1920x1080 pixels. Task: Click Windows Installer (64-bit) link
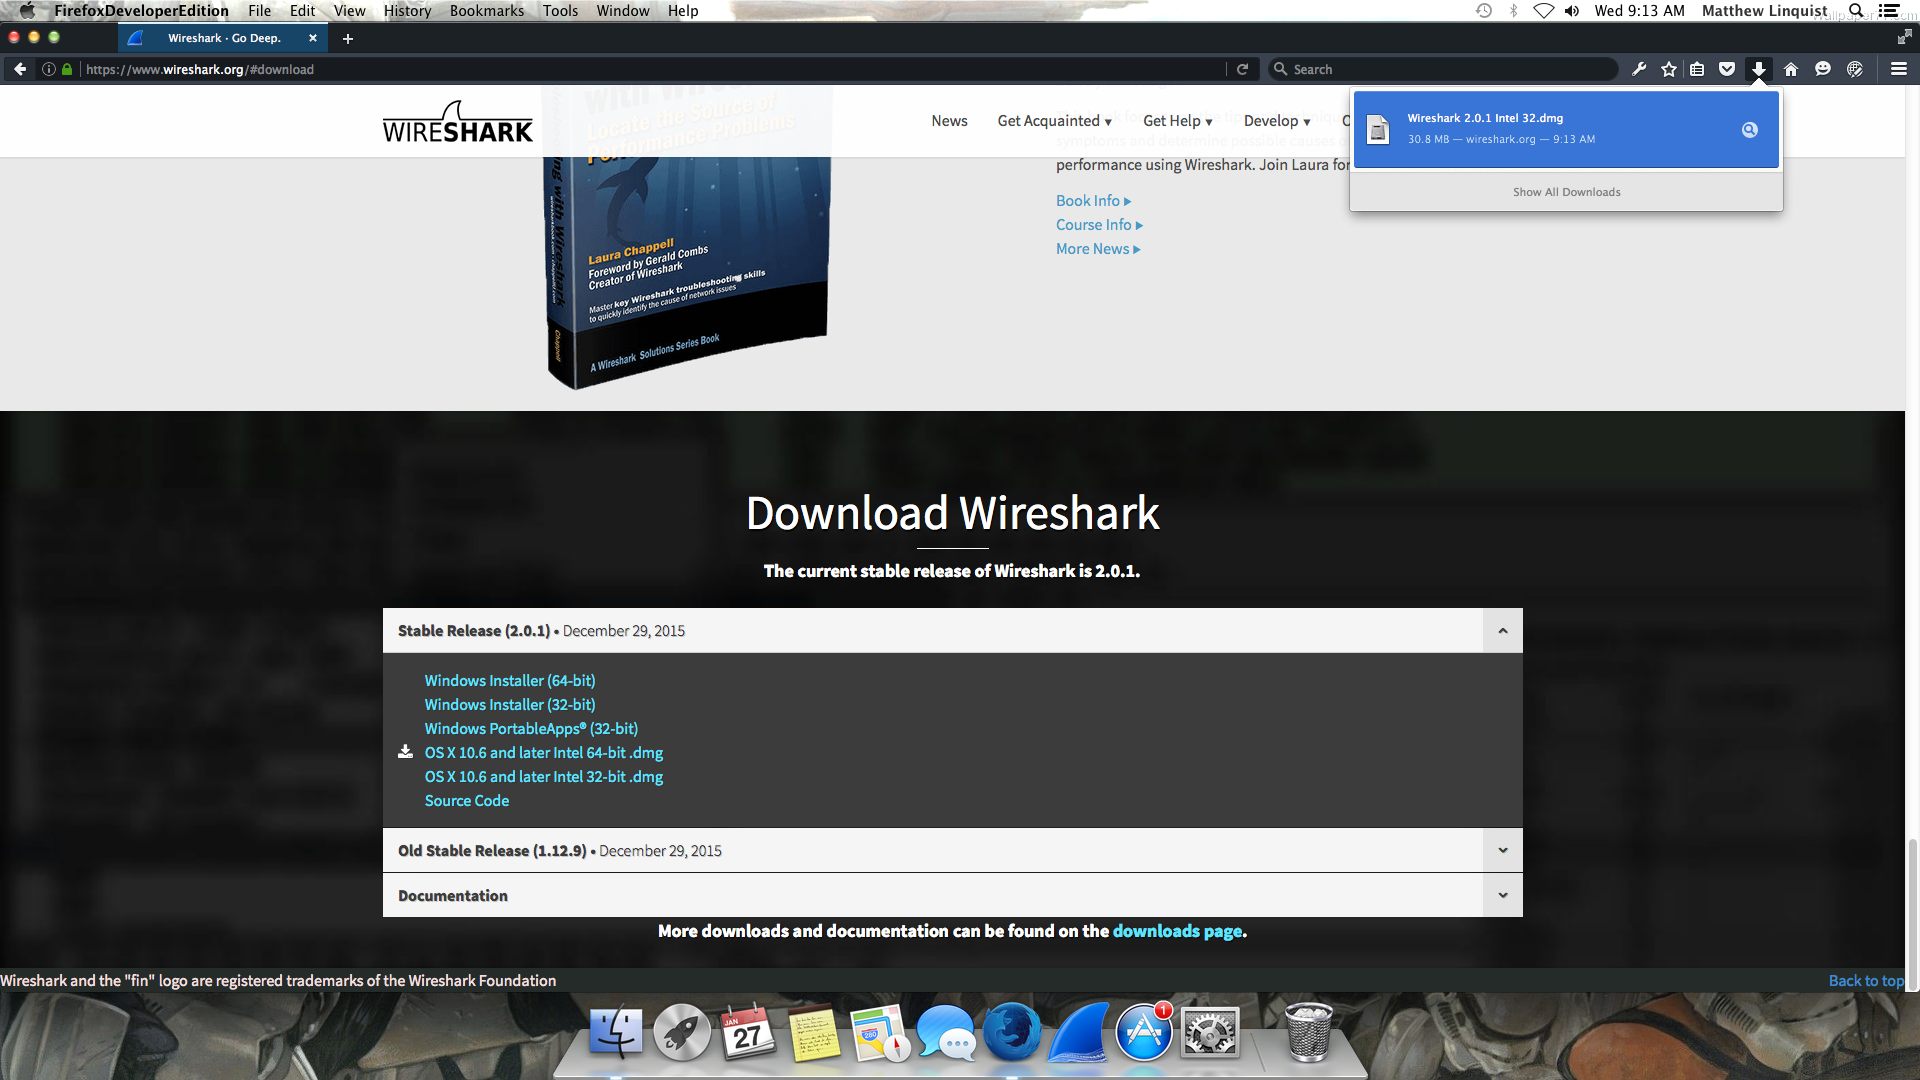[509, 681]
